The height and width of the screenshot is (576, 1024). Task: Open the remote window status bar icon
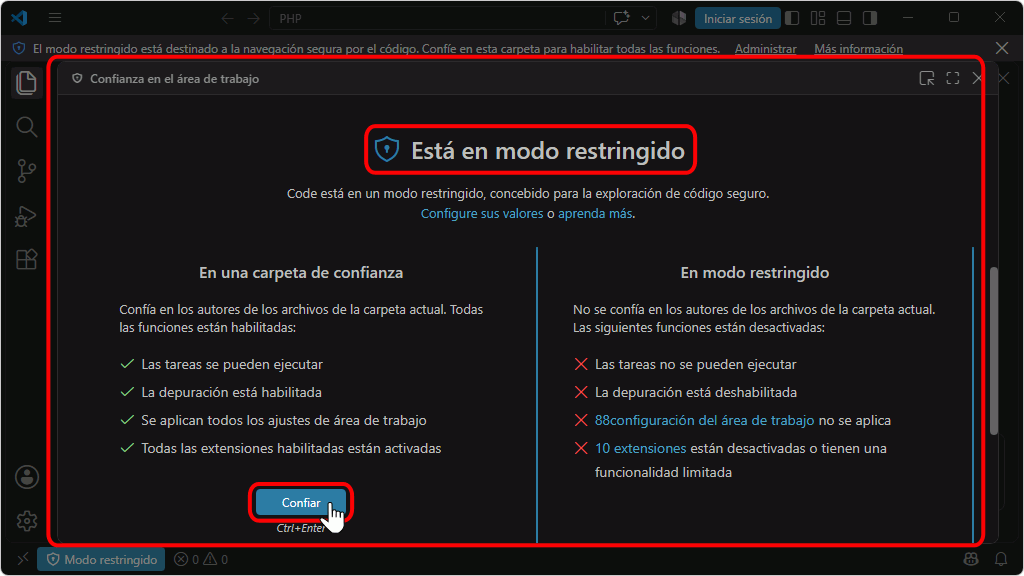point(23,560)
